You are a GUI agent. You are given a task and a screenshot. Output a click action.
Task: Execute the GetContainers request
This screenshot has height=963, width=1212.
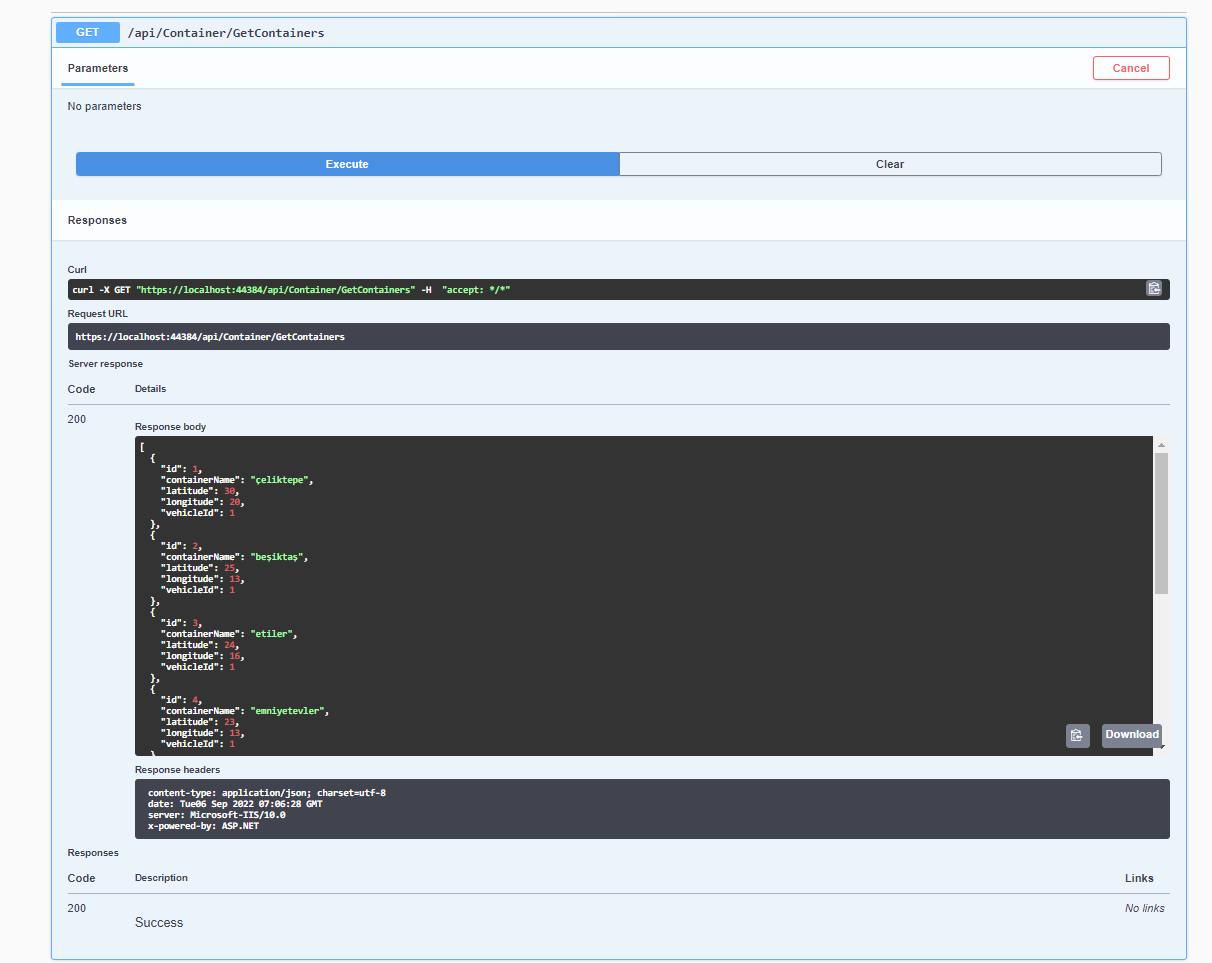point(347,163)
